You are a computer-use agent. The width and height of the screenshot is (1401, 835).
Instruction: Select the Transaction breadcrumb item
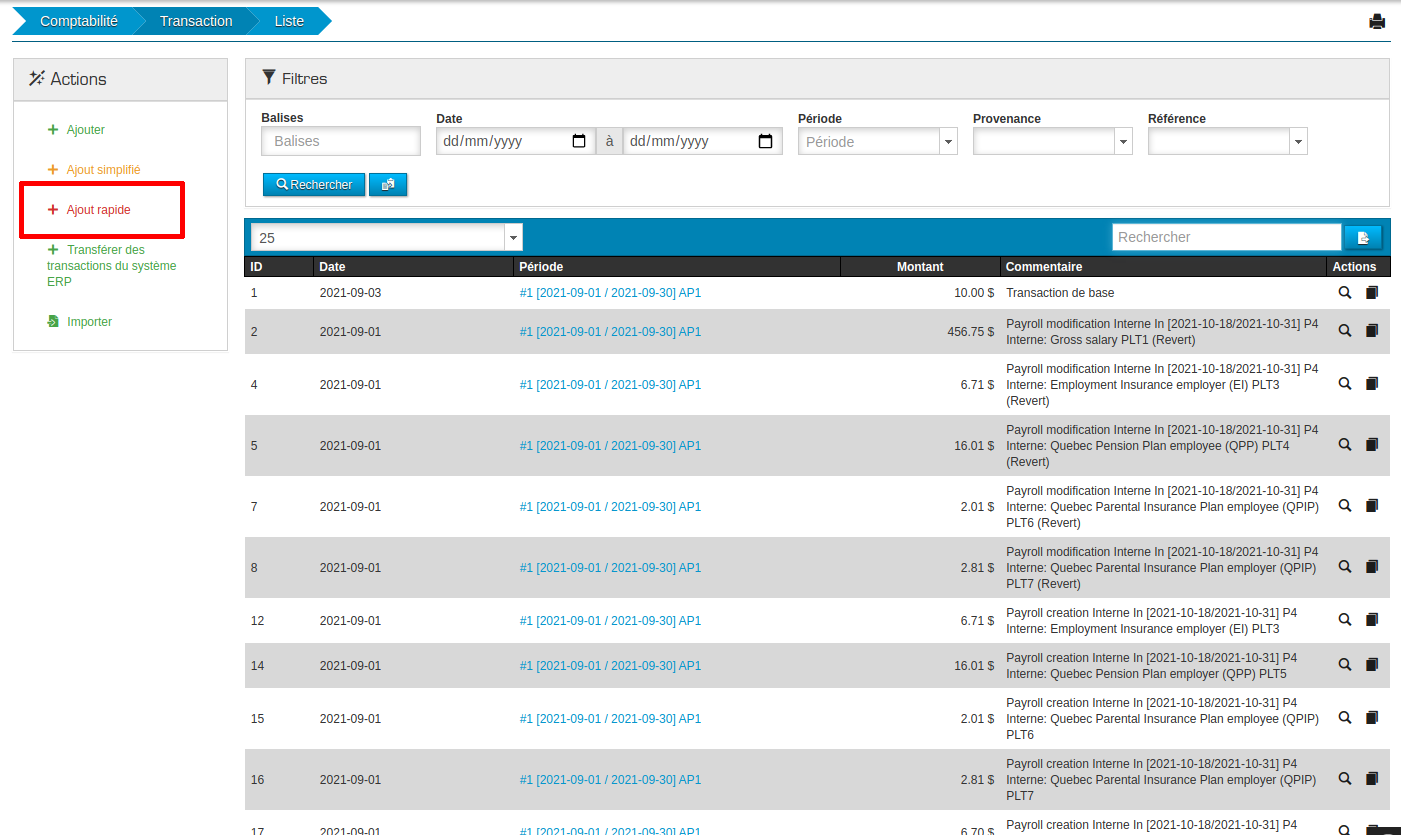[x=196, y=21]
